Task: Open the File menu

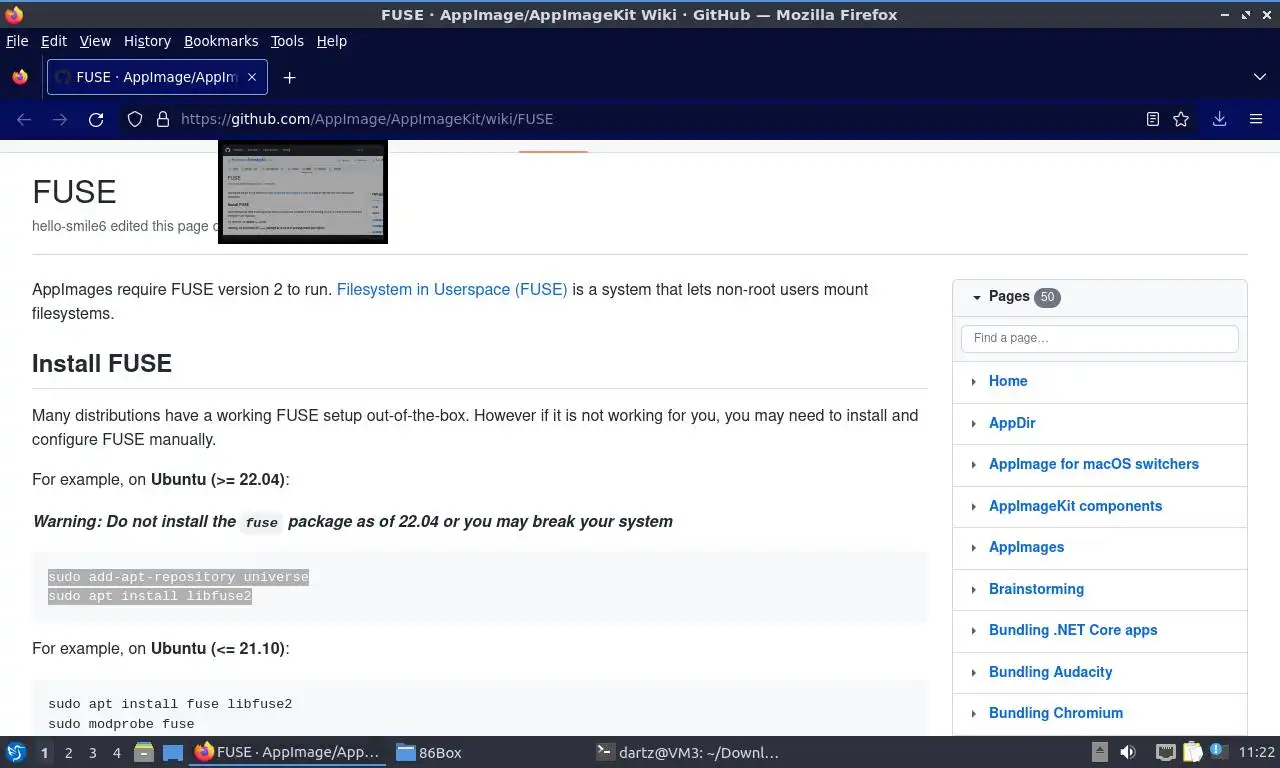Action: click(17, 41)
